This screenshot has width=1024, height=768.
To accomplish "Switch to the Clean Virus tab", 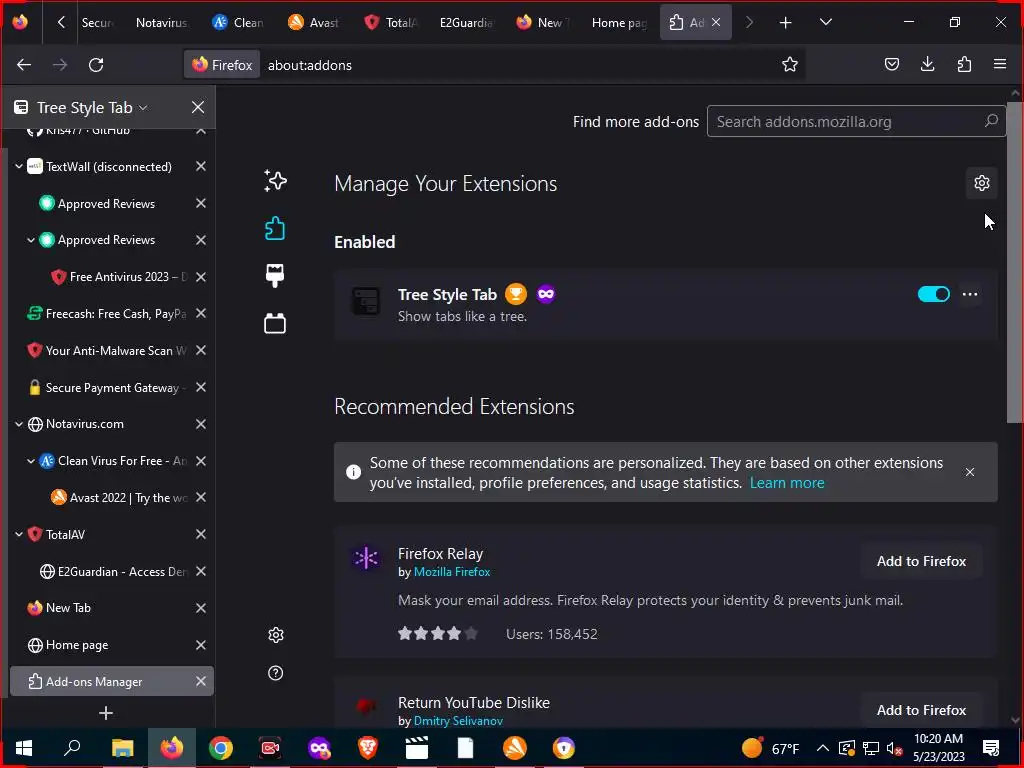I will [x=238, y=23].
